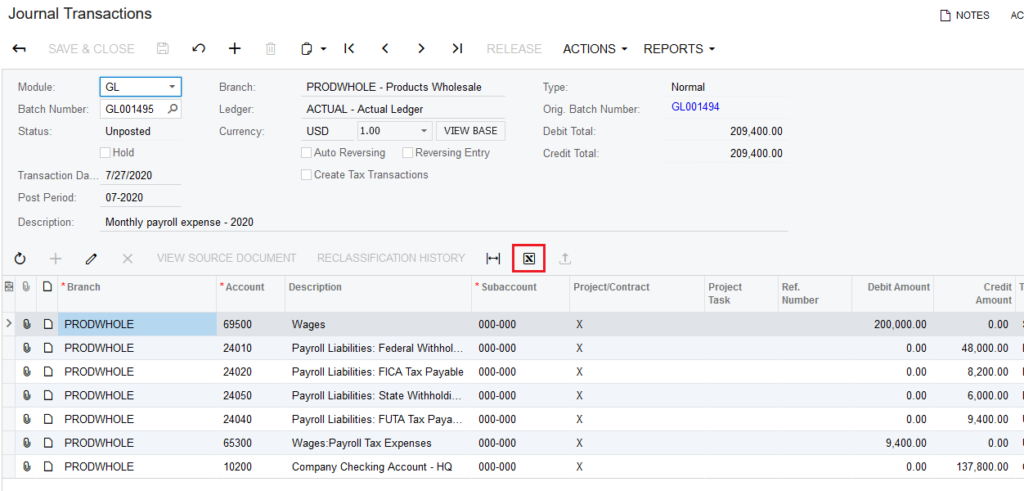Open the grid column configuration icon
Image resolution: width=1024 pixels, height=491 pixels.
click(x=9, y=287)
